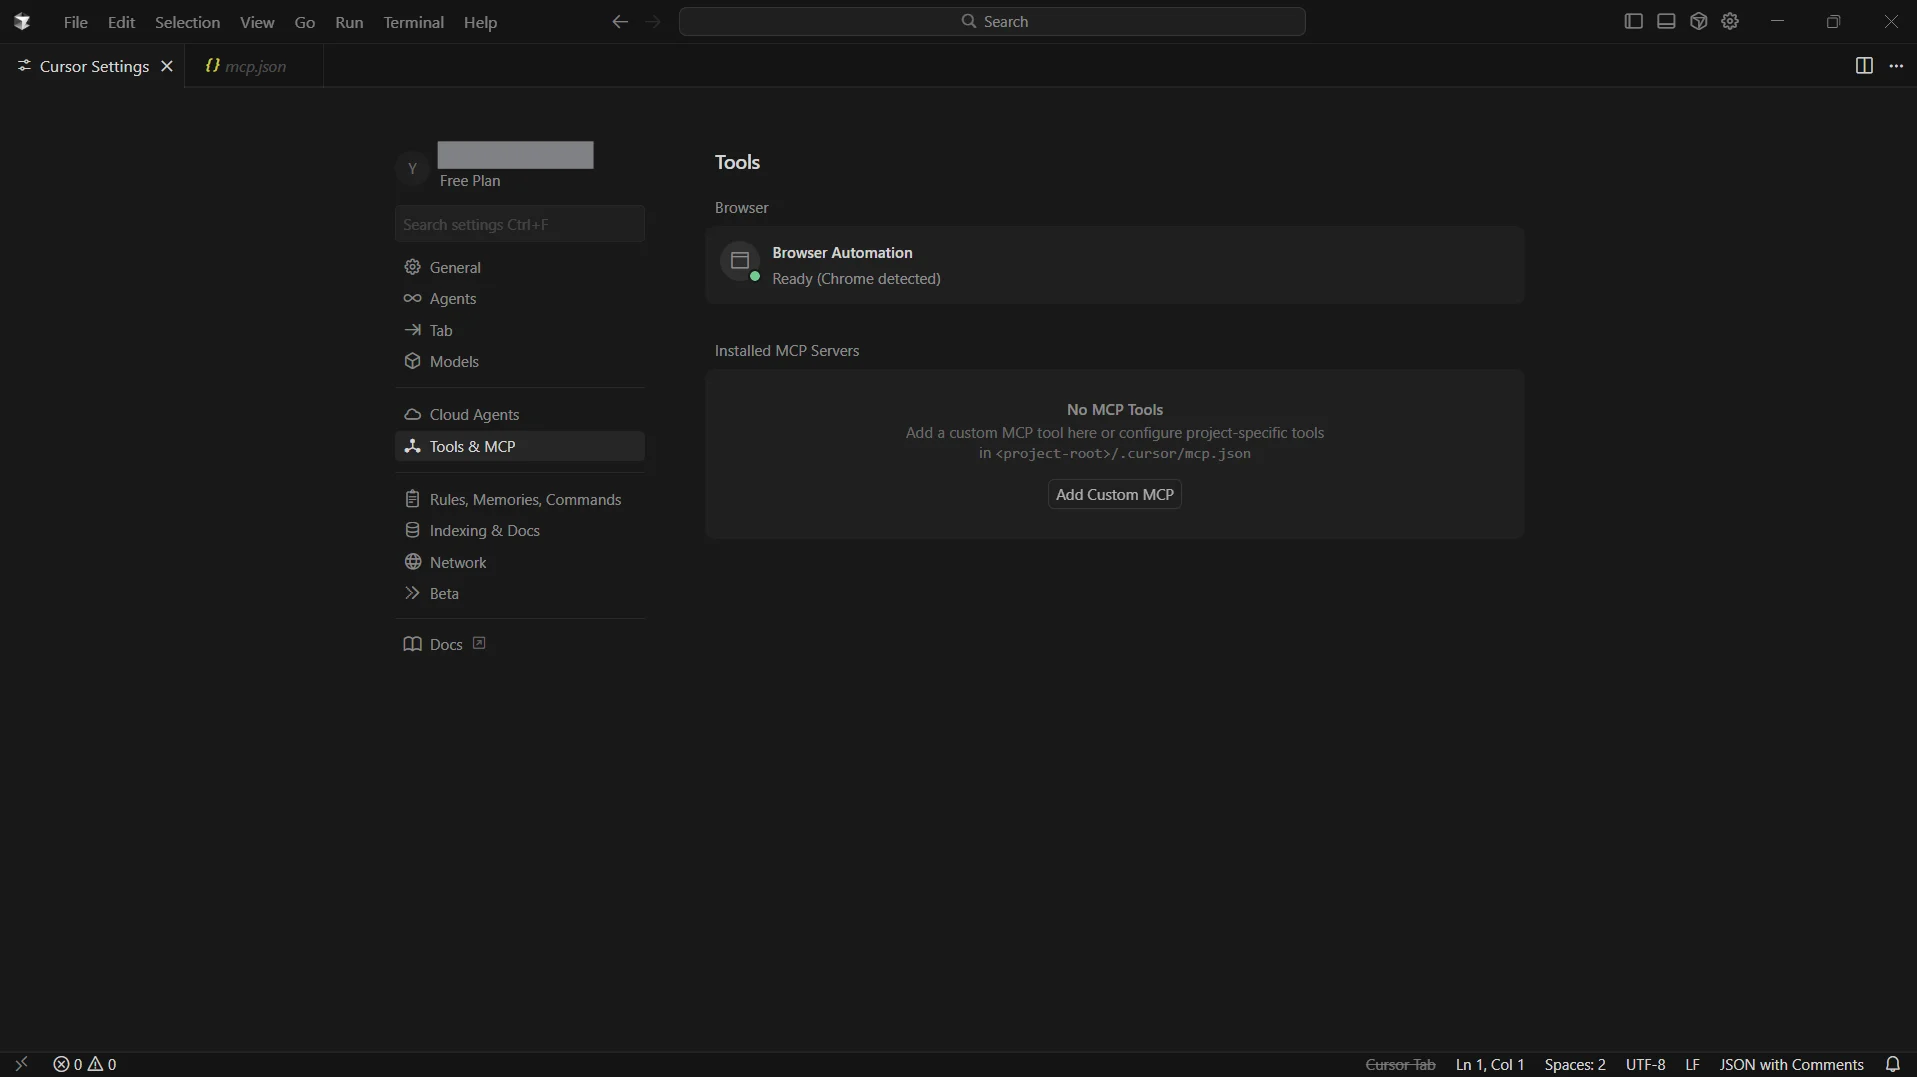The image size is (1917, 1077).
Task: Toggle the primary sidebar layout icon
Action: pyautogui.click(x=1633, y=21)
